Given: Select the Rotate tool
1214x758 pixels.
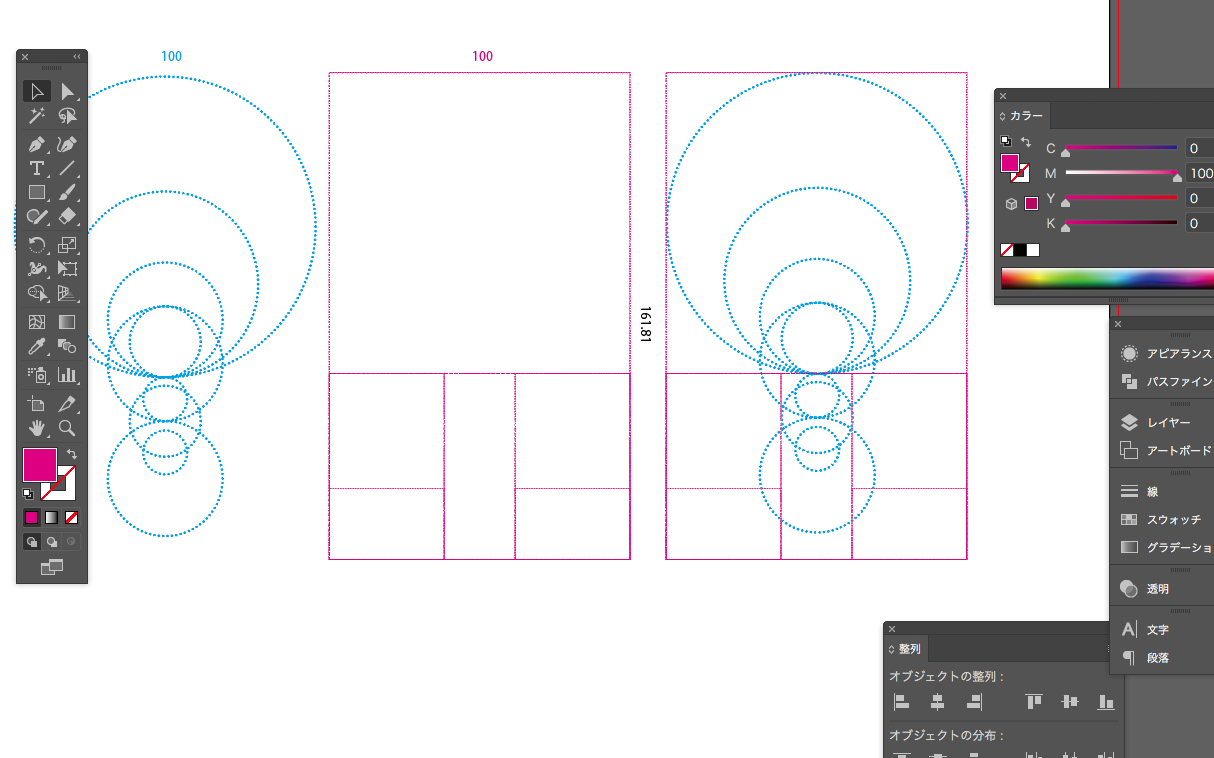Looking at the screenshot, I should point(37,244).
